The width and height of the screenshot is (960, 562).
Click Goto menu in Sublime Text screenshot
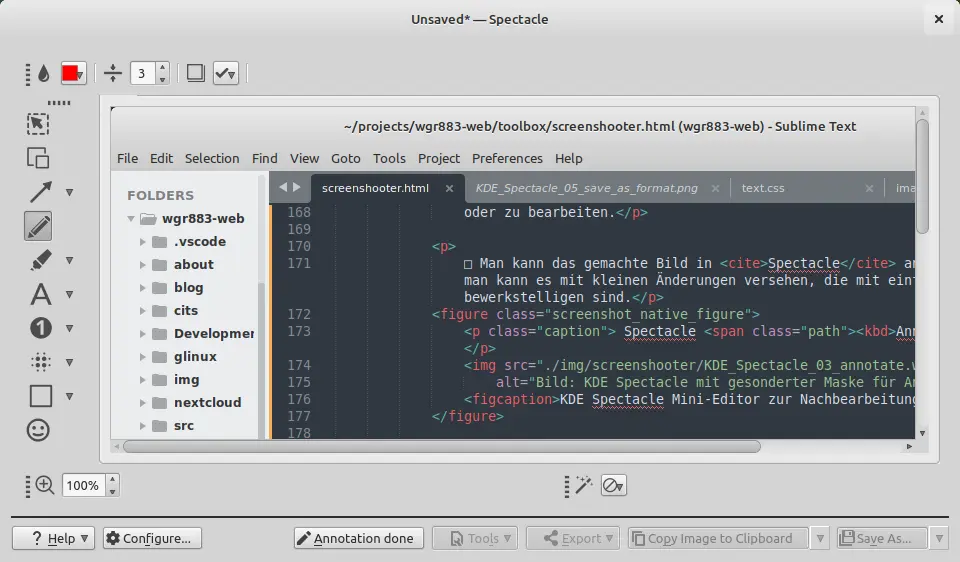point(346,159)
